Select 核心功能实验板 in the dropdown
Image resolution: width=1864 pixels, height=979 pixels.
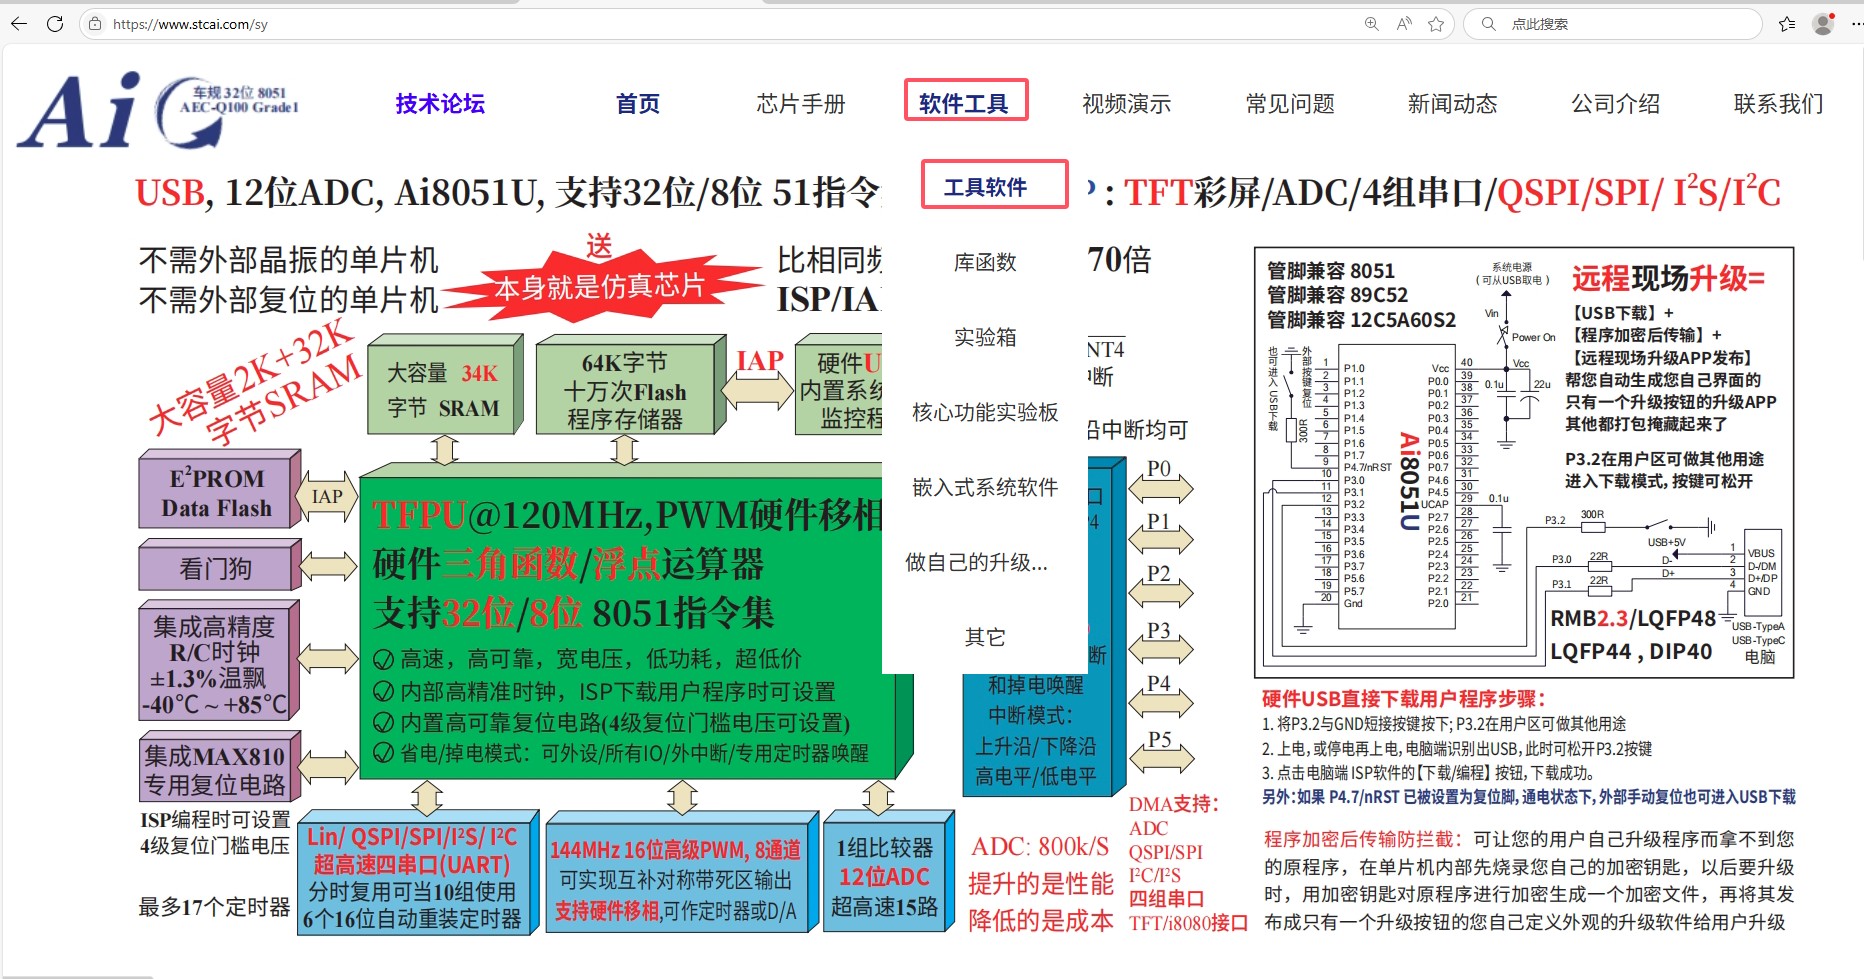(x=985, y=412)
